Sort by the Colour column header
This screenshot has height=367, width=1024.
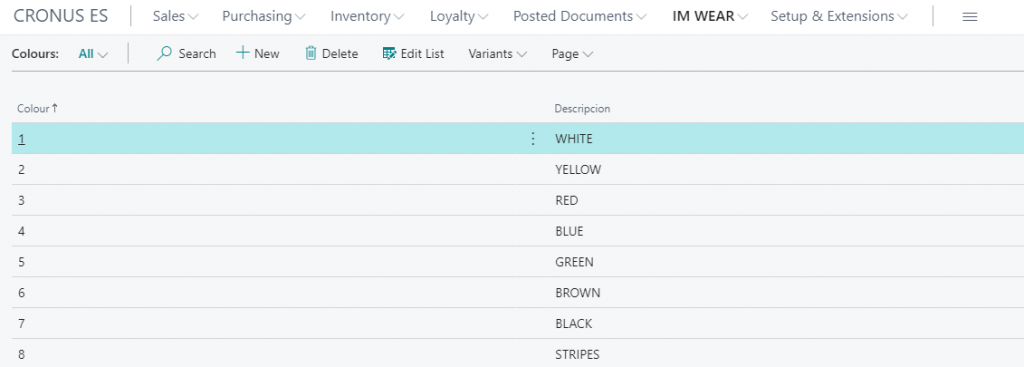click(37, 108)
